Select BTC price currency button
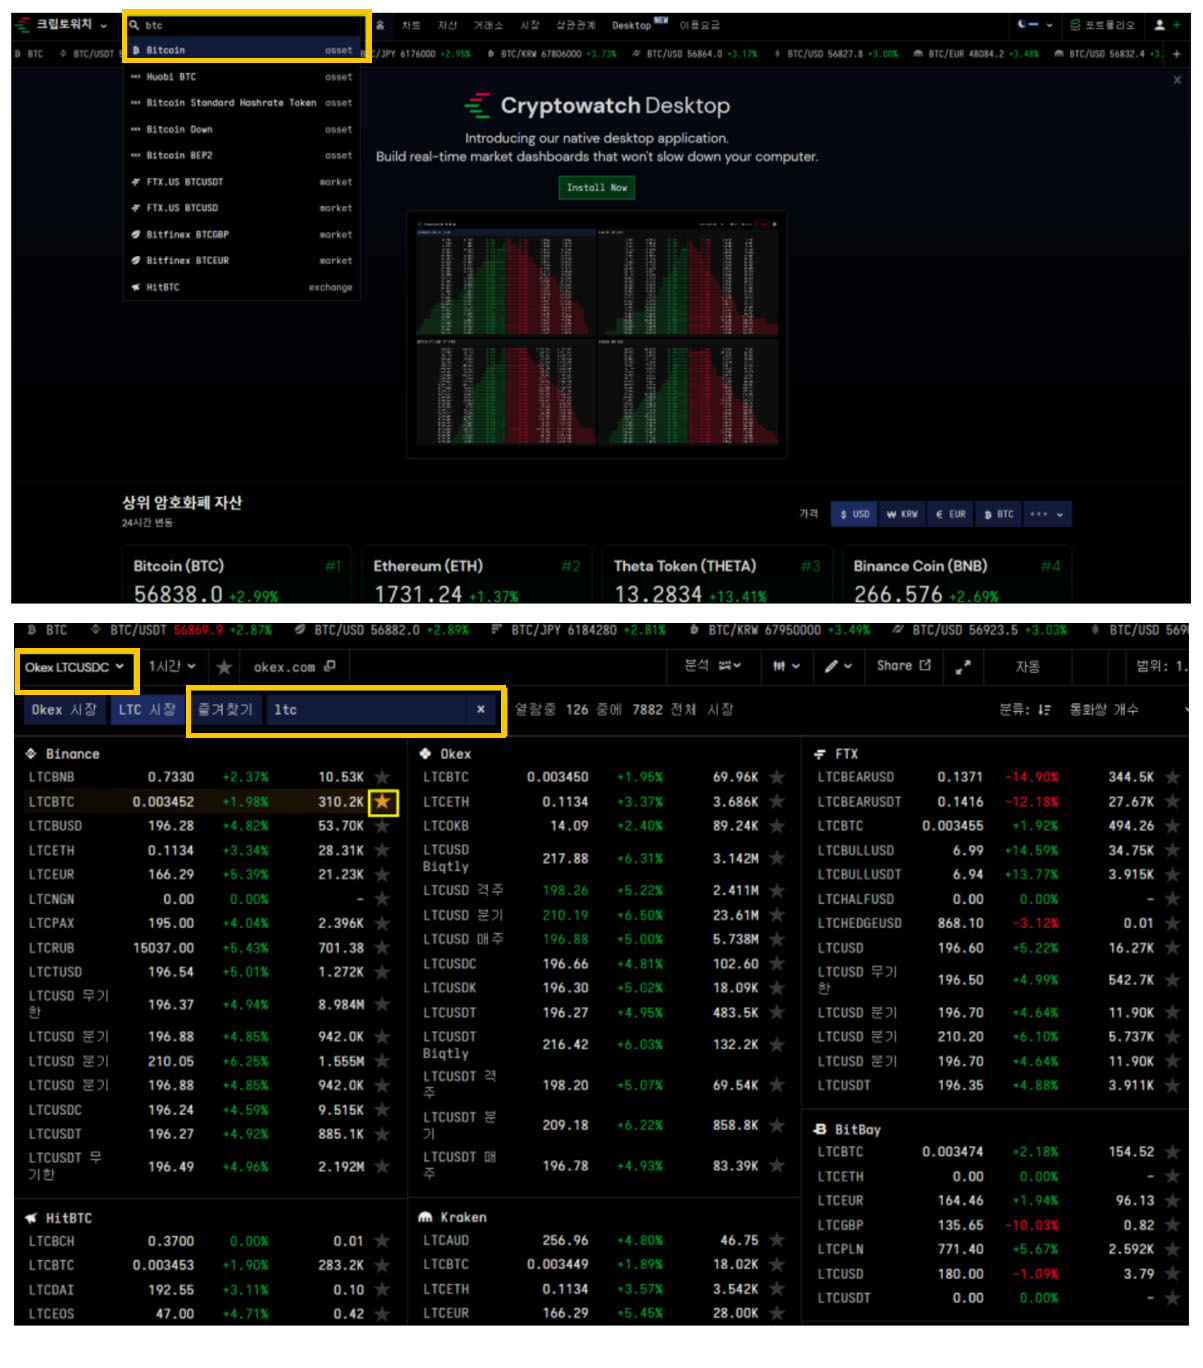 [998, 514]
